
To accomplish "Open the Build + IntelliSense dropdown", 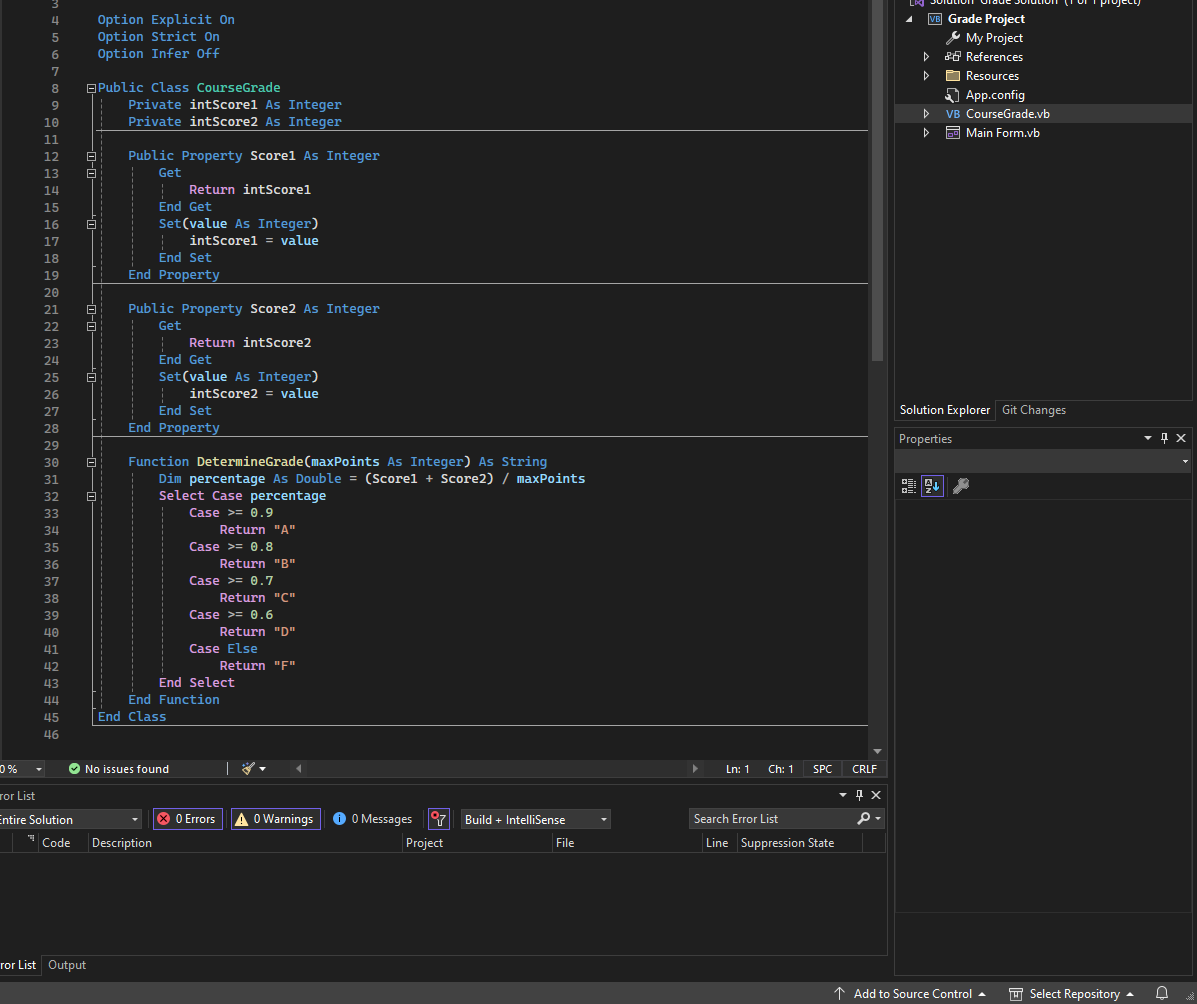I will click(535, 820).
